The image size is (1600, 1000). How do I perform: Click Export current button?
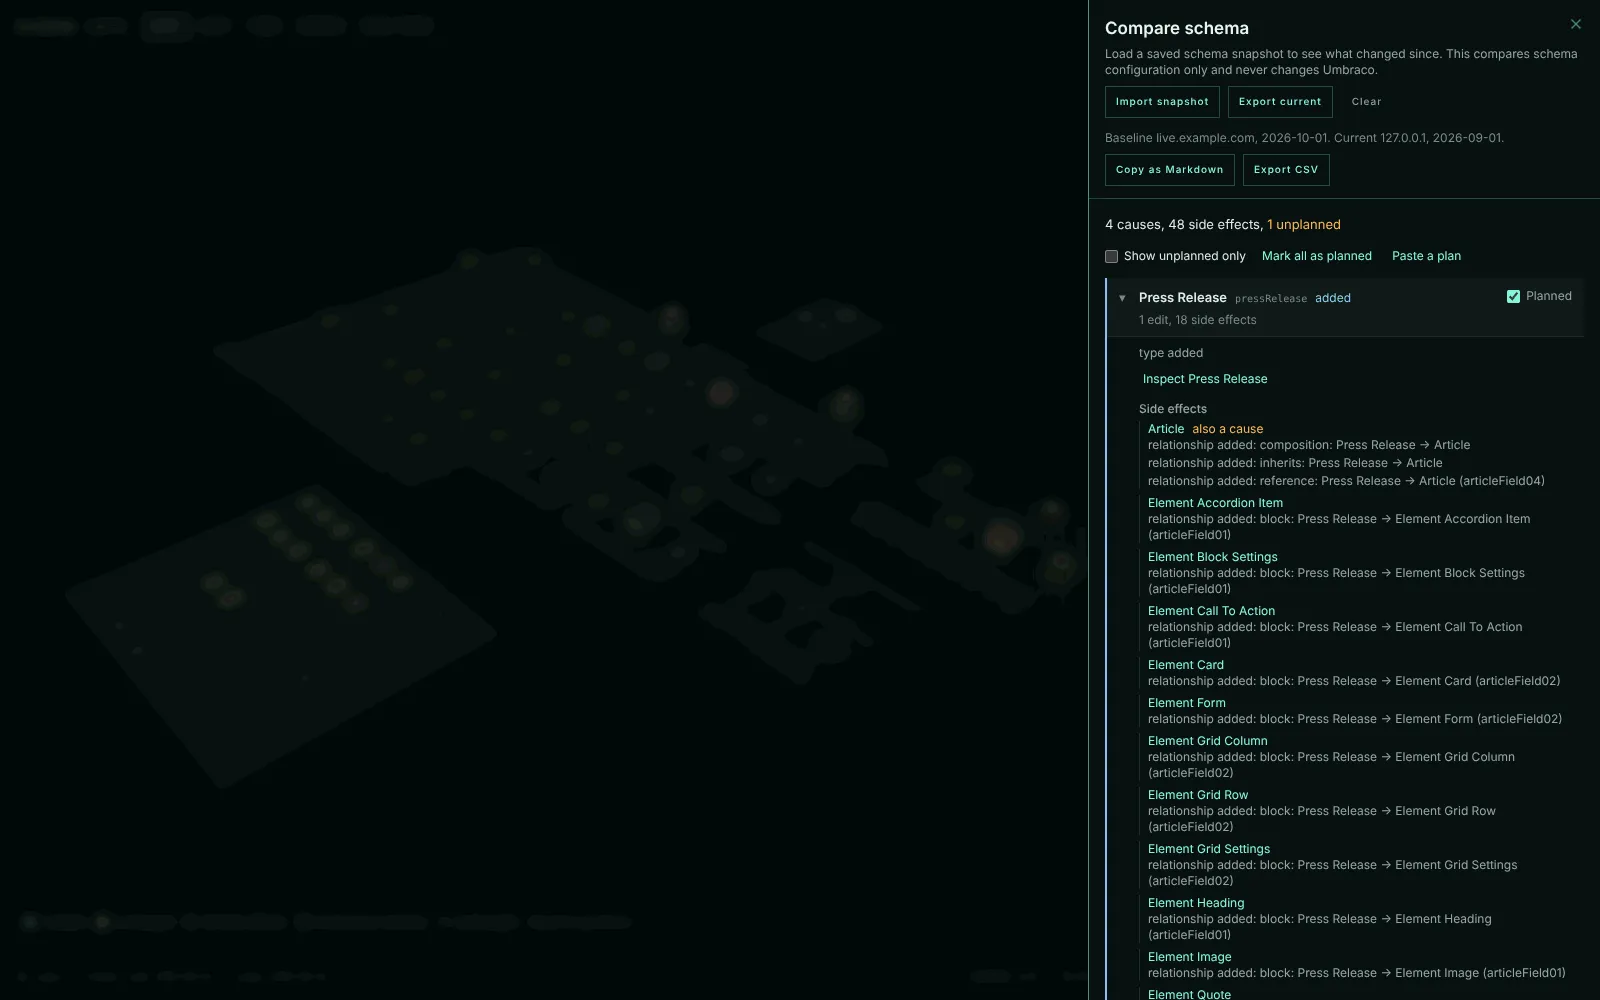(1280, 102)
